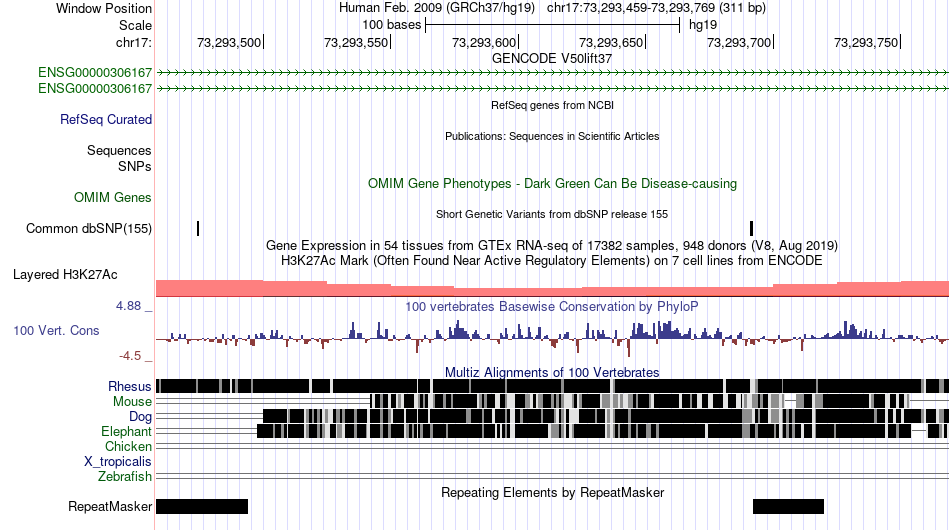
Task: Click the second ENSG00000306167 gene label
Action: click(95, 88)
